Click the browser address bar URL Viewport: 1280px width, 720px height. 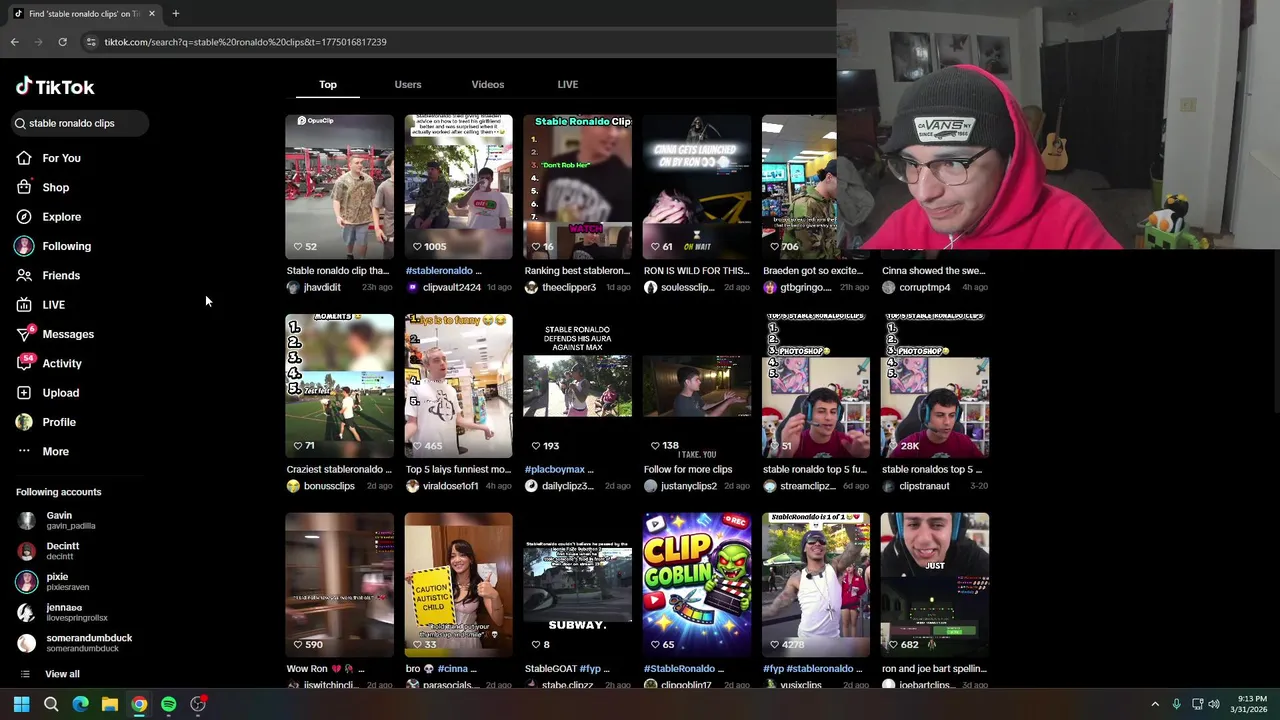click(246, 42)
